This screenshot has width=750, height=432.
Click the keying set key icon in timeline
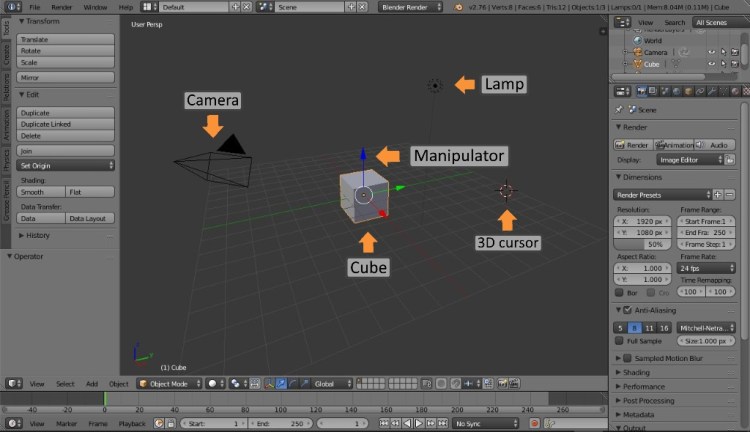click(x=551, y=423)
